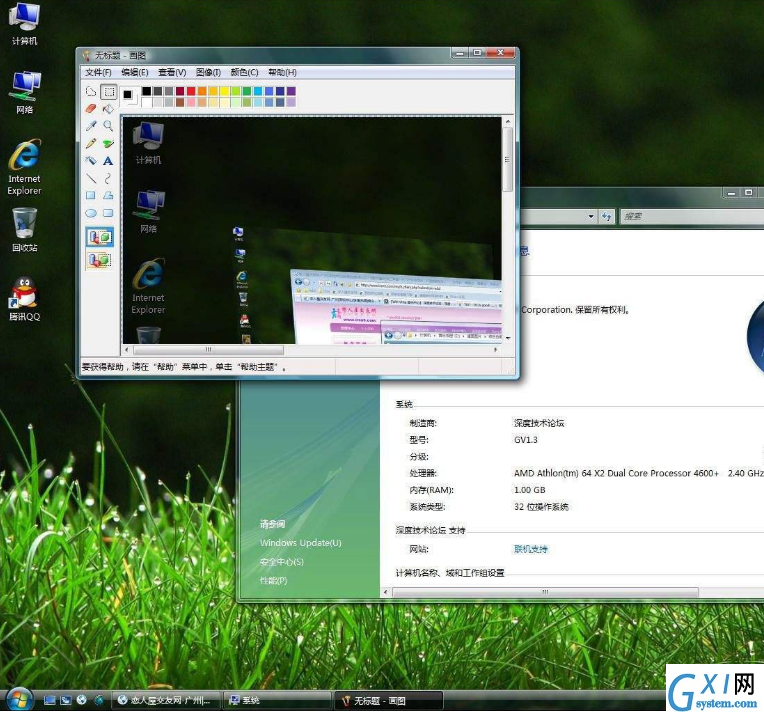Screen dimensions: 764x712
Task: Select the Brush tool in Paint
Action: (108, 143)
